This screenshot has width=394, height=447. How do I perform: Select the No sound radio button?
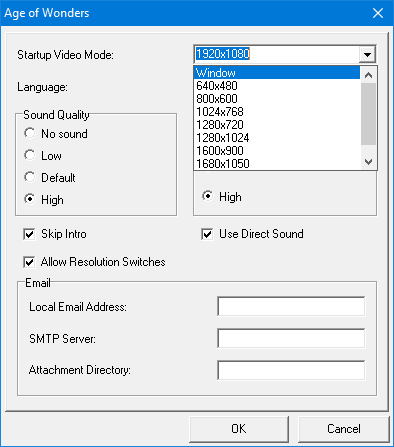[30, 133]
